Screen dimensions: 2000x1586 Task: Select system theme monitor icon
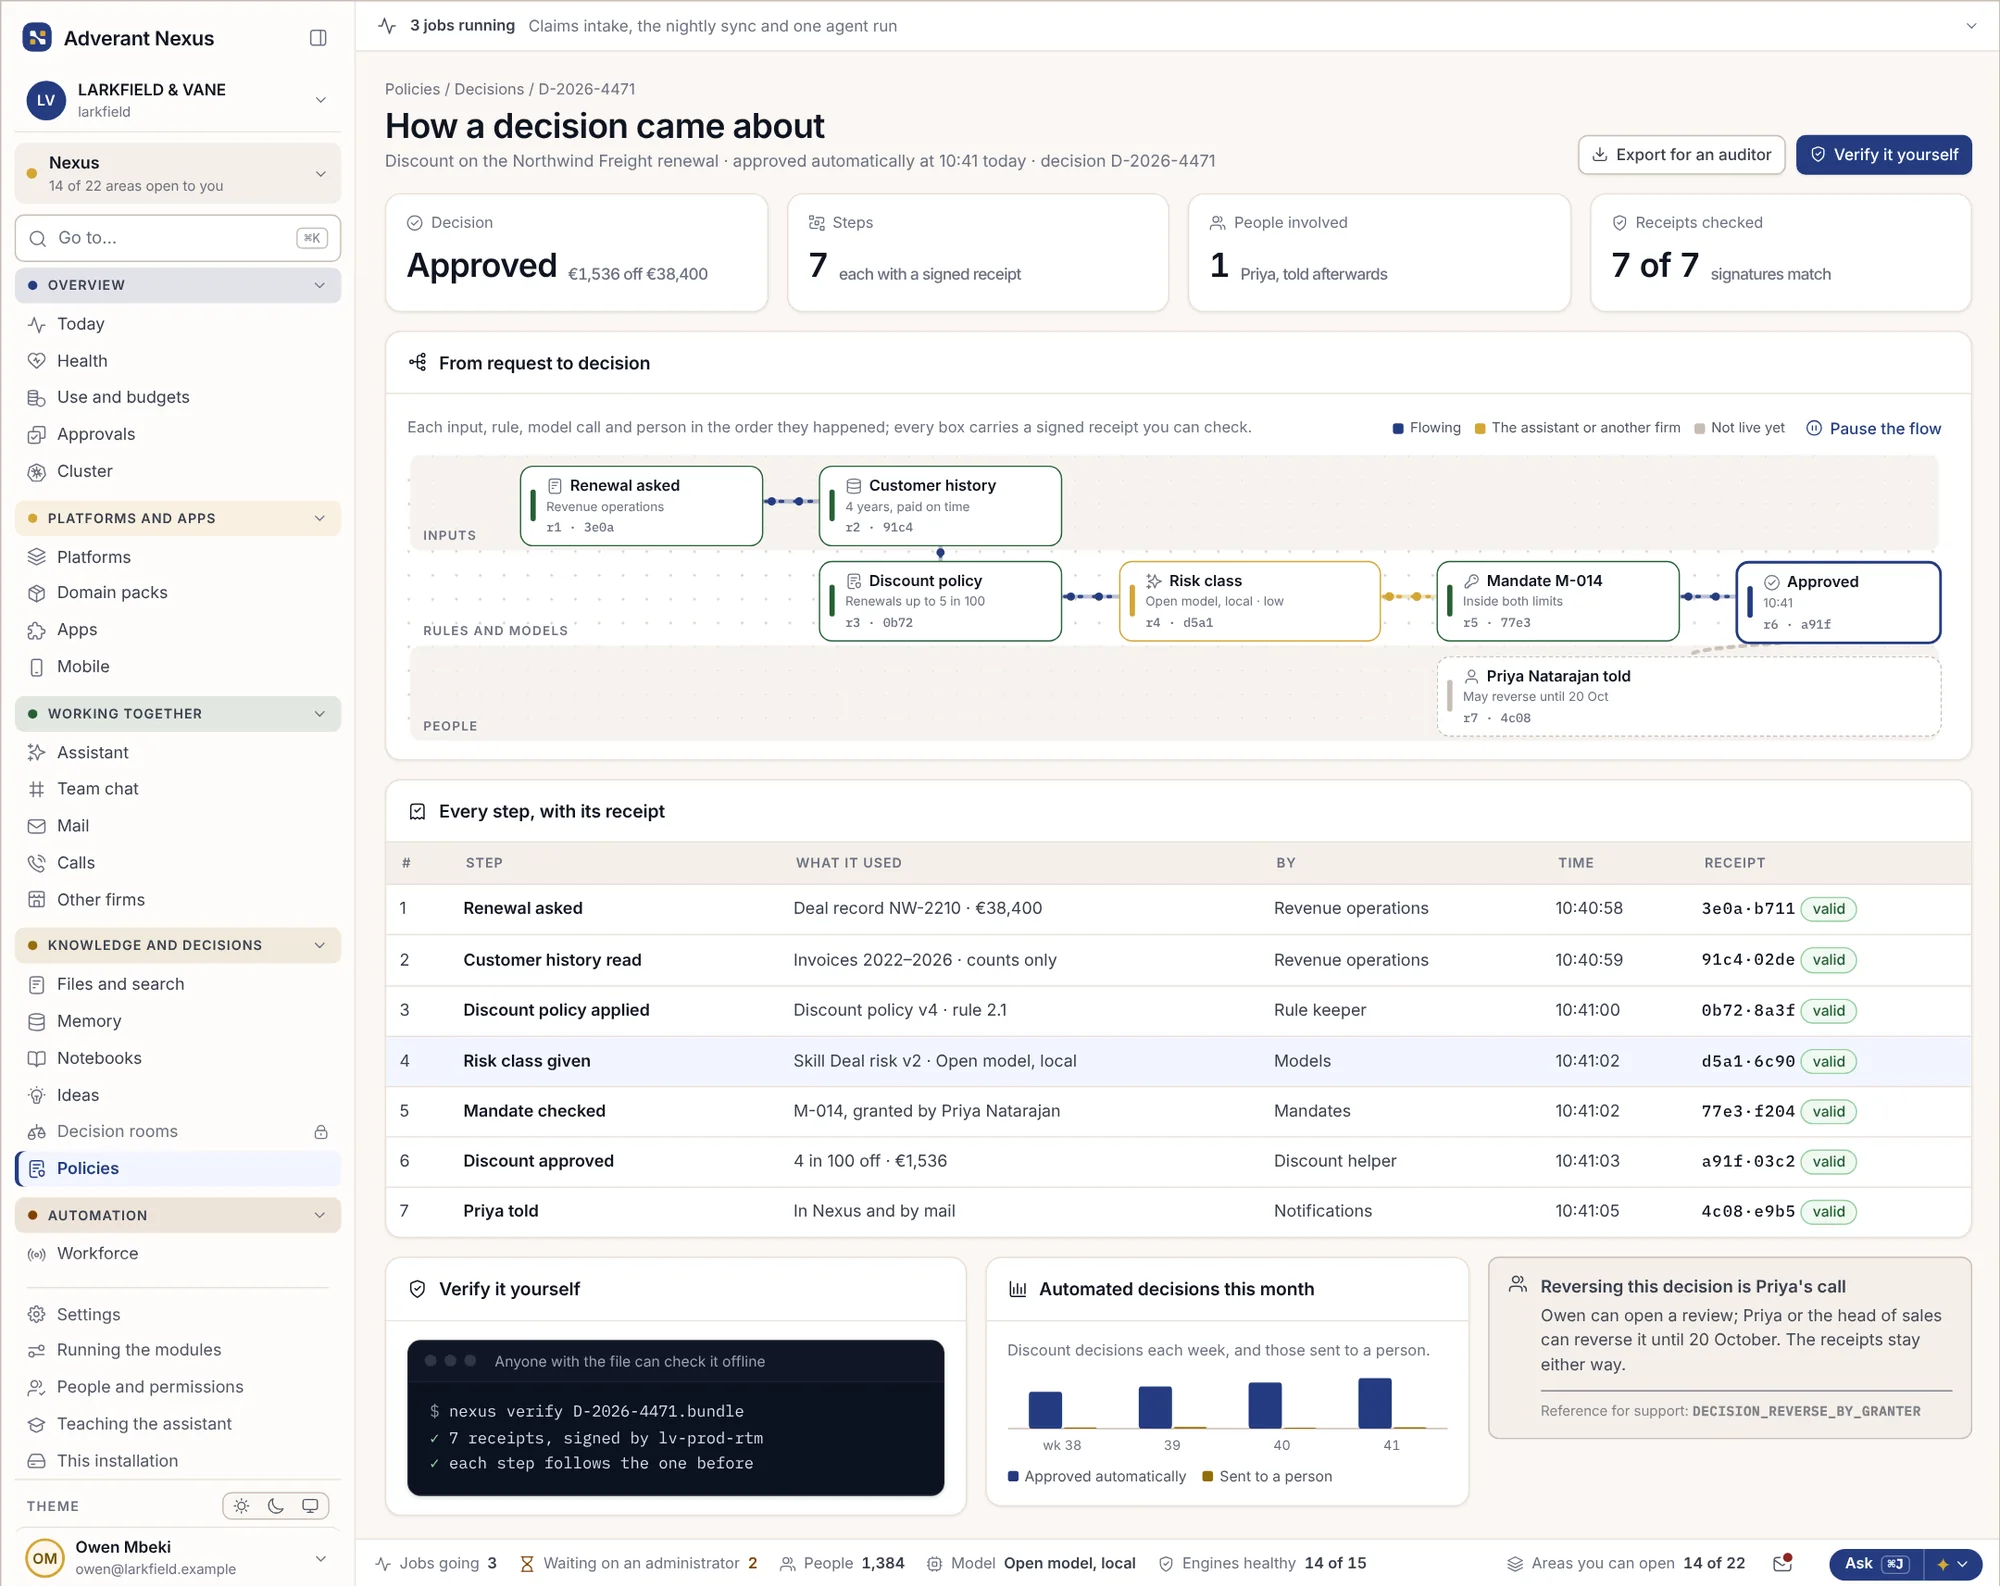(310, 1506)
